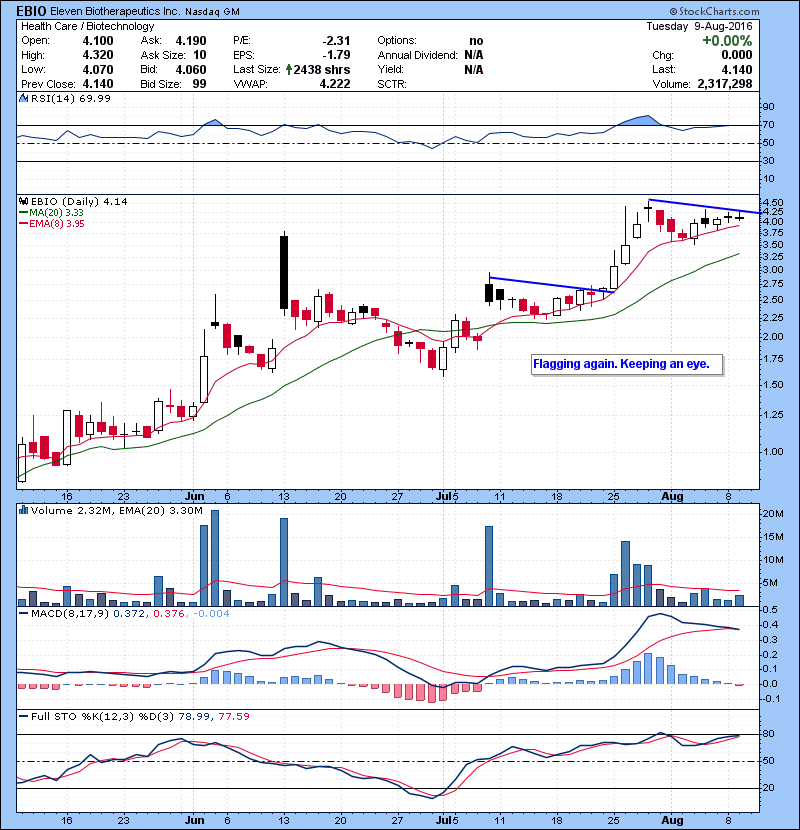
Task: Click the "EBIO" ticker symbol in the title
Action: pyautogui.click(x=31, y=11)
